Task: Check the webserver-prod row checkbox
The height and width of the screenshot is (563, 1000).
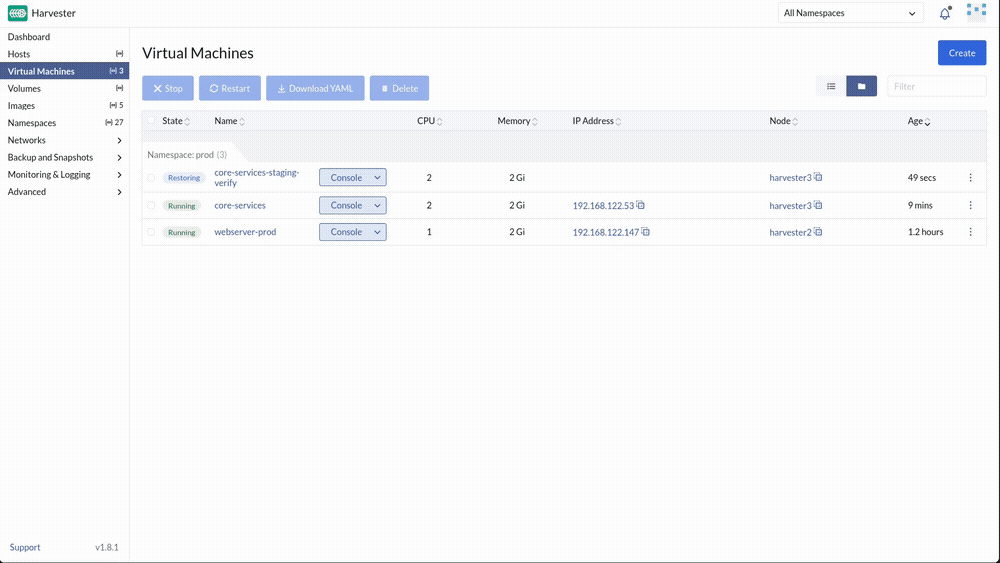Action: point(151,232)
